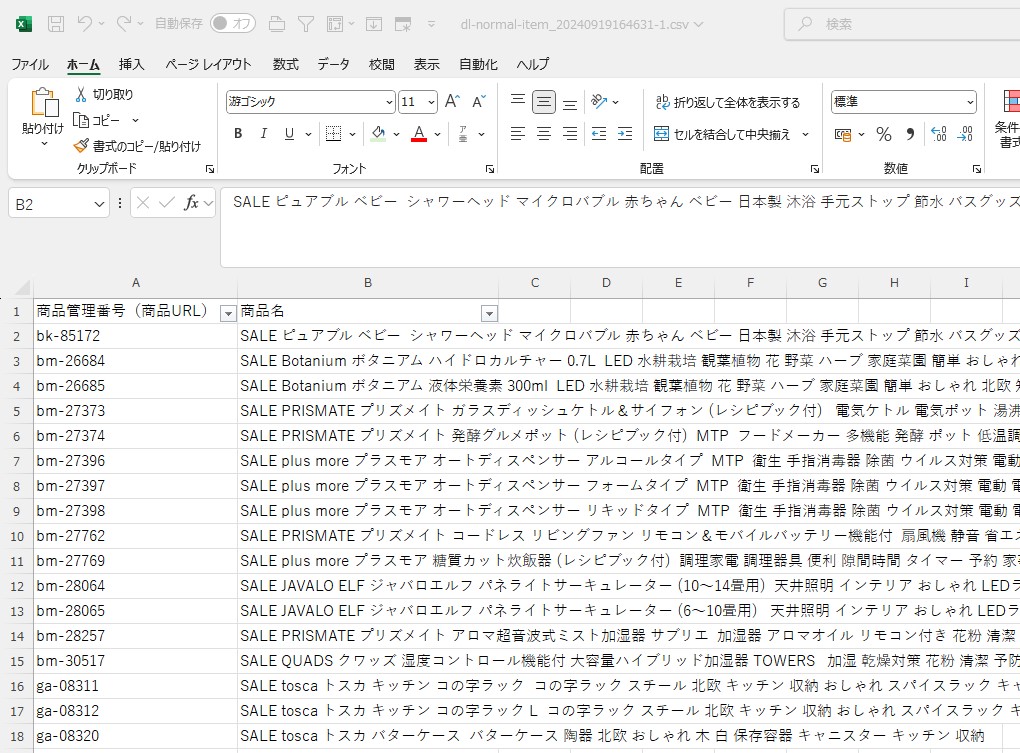Click the 貼り付け (Paste) clipboard icon
This screenshot has height=753, width=1020.
44,103
